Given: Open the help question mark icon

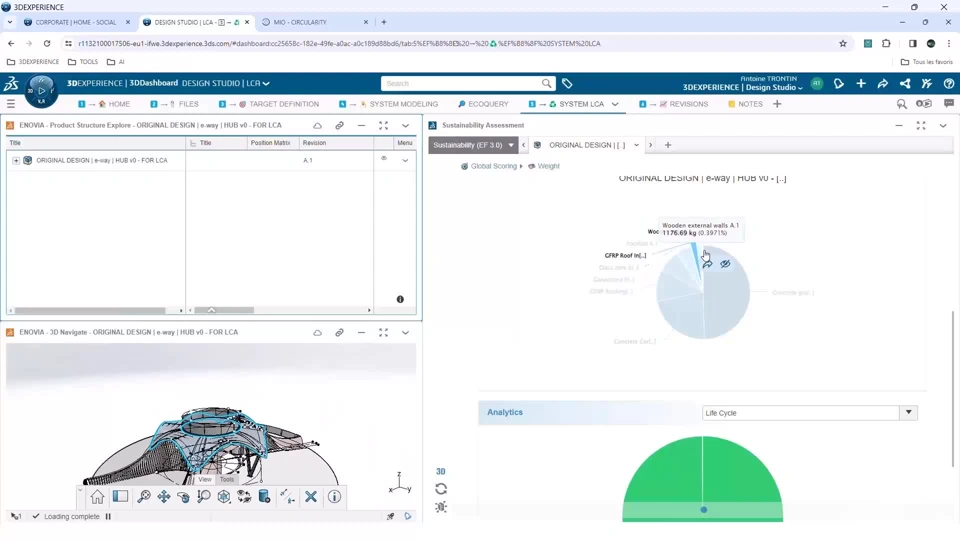Looking at the screenshot, I should tap(949, 84).
